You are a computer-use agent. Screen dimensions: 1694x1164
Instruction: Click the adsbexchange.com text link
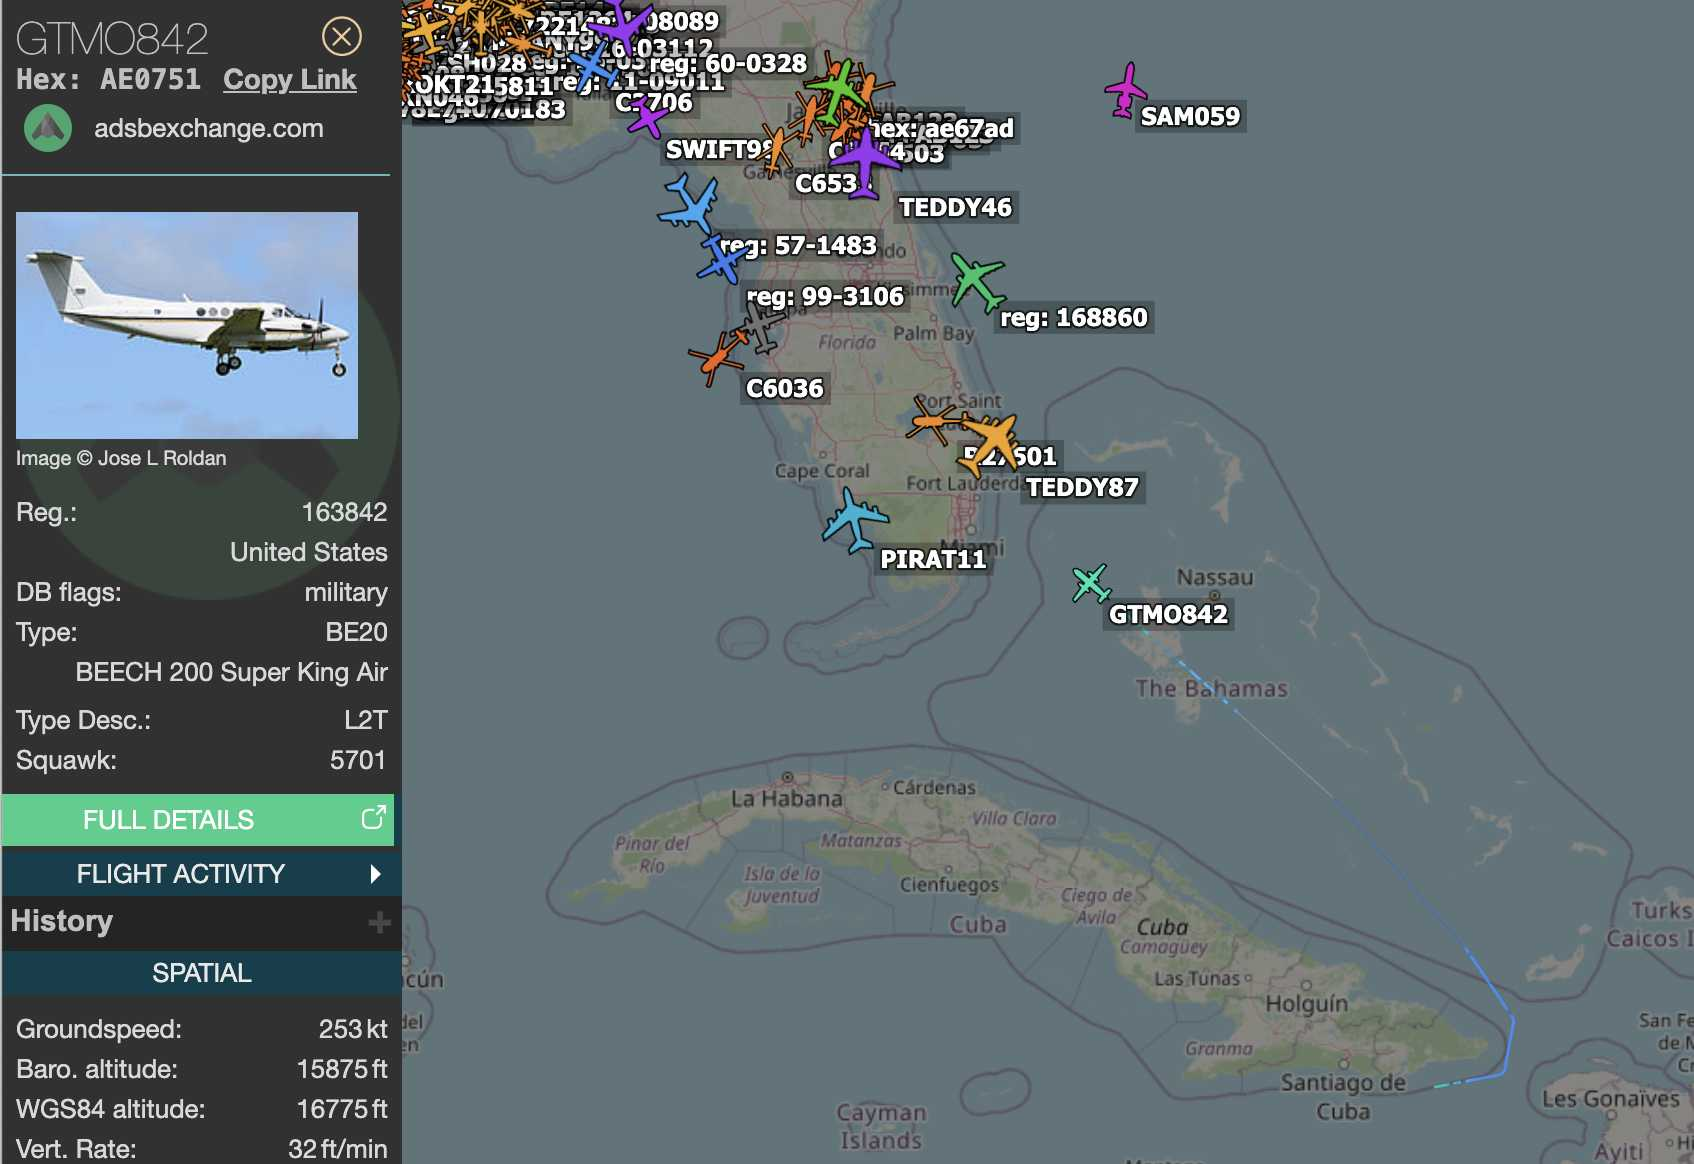(208, 129)
